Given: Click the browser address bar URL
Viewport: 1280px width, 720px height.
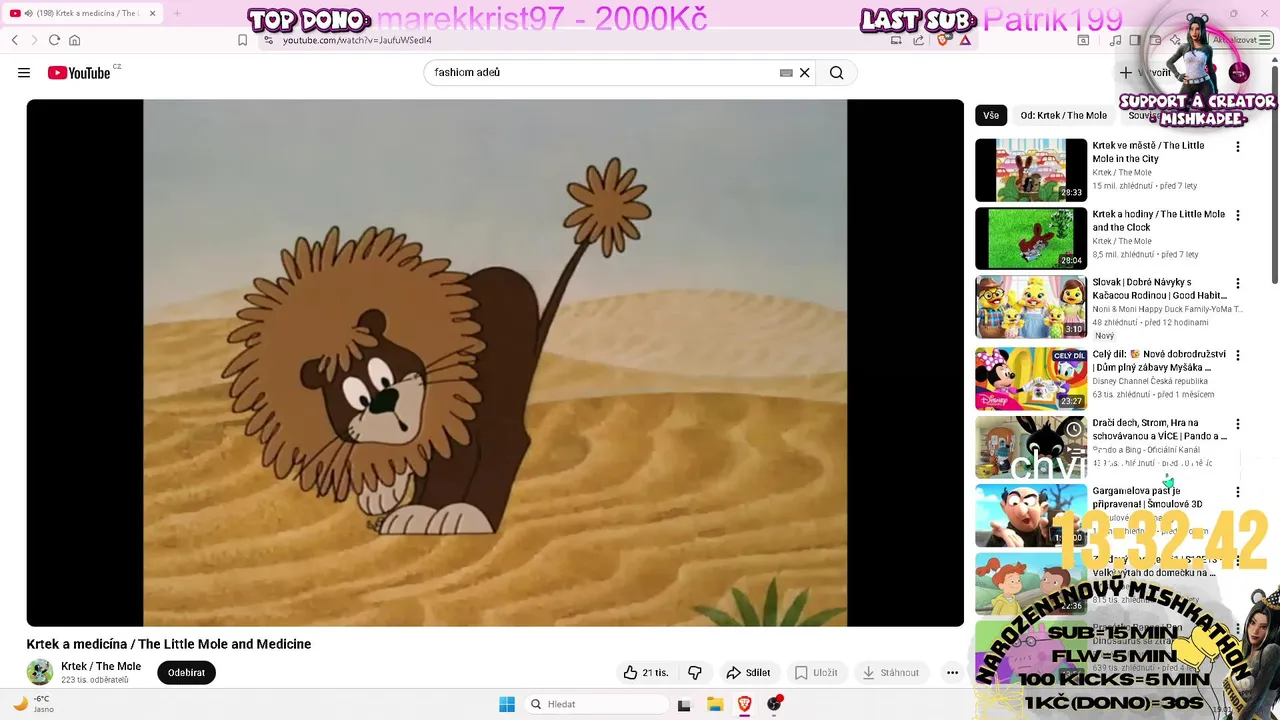Looking at the screenshot, I should [357, 40].
